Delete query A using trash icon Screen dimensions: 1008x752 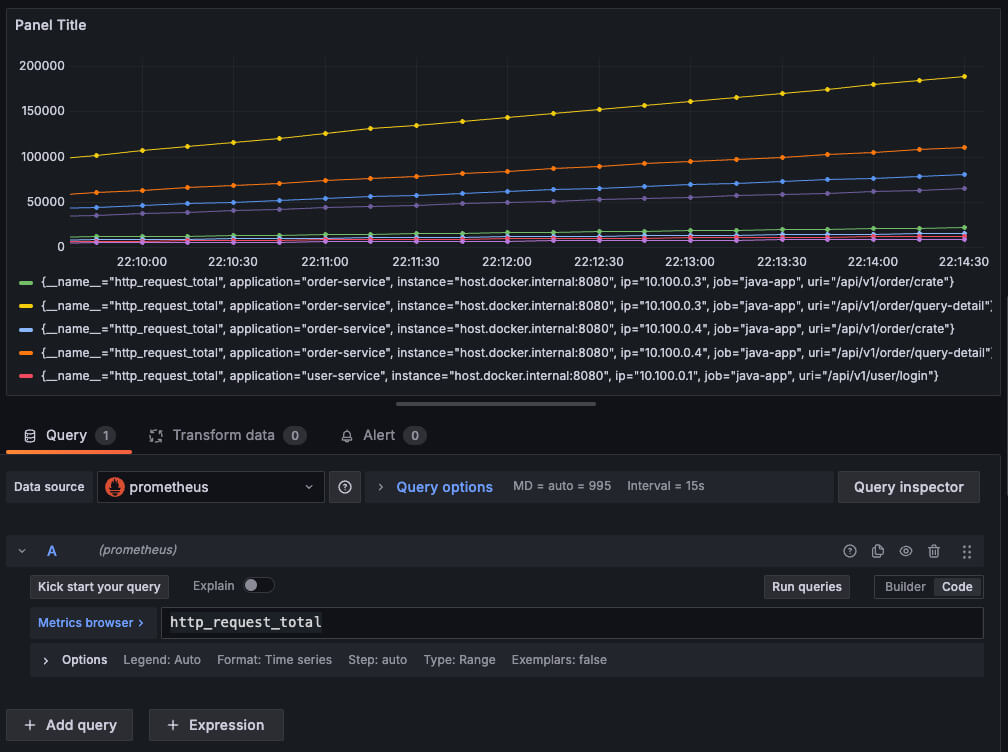coord(934,551)
